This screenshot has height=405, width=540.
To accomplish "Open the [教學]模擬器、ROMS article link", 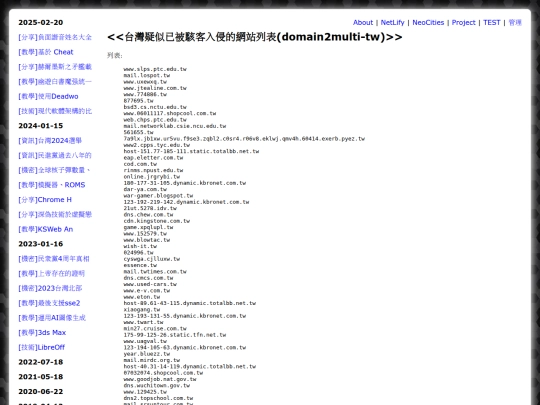I will [52, 185].
